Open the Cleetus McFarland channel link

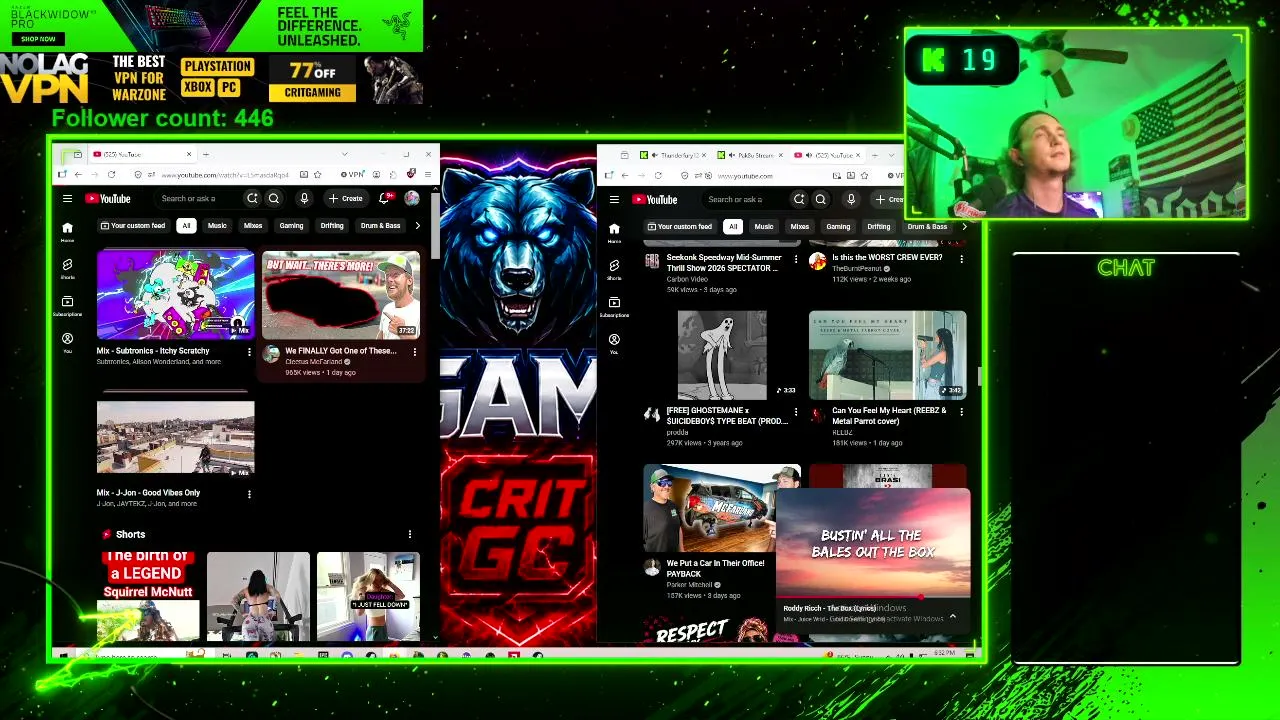coord(313,362)
